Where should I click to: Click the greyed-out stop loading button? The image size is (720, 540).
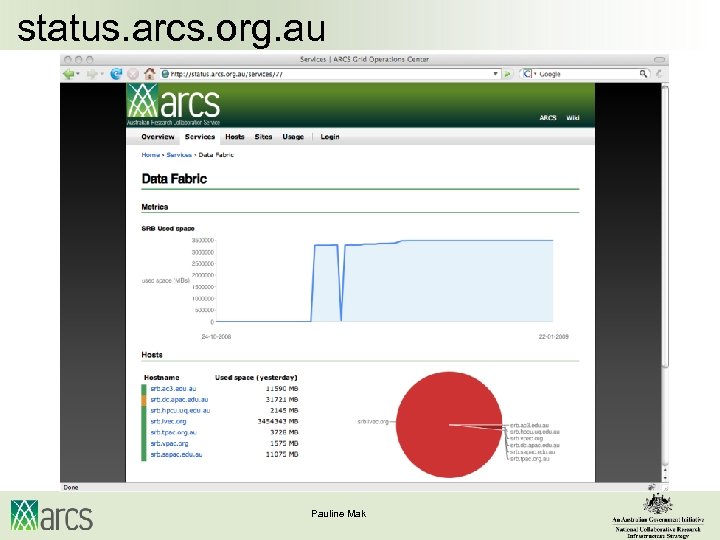coord(133,74)
